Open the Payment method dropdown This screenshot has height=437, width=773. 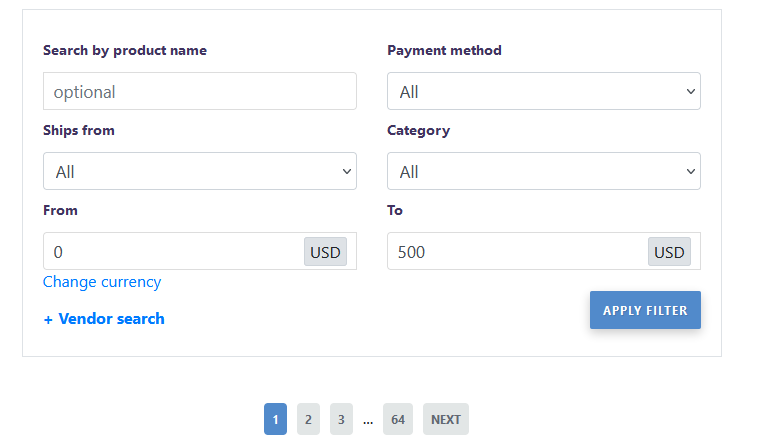pos(543,91)
